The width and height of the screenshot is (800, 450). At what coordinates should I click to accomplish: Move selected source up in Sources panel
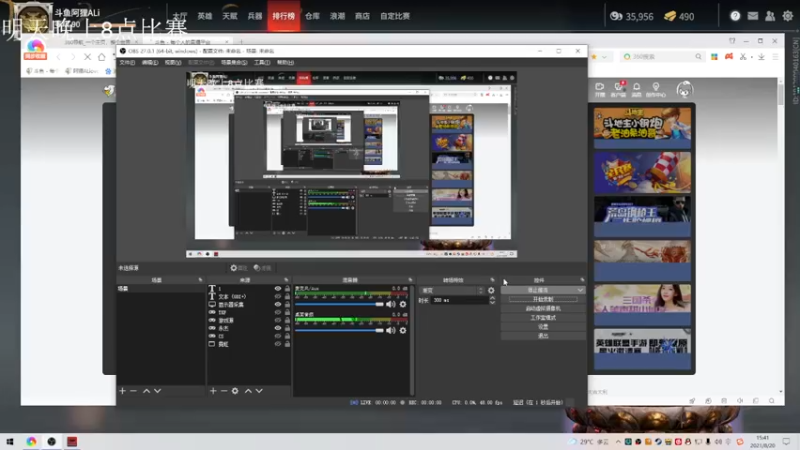point(248,391)
